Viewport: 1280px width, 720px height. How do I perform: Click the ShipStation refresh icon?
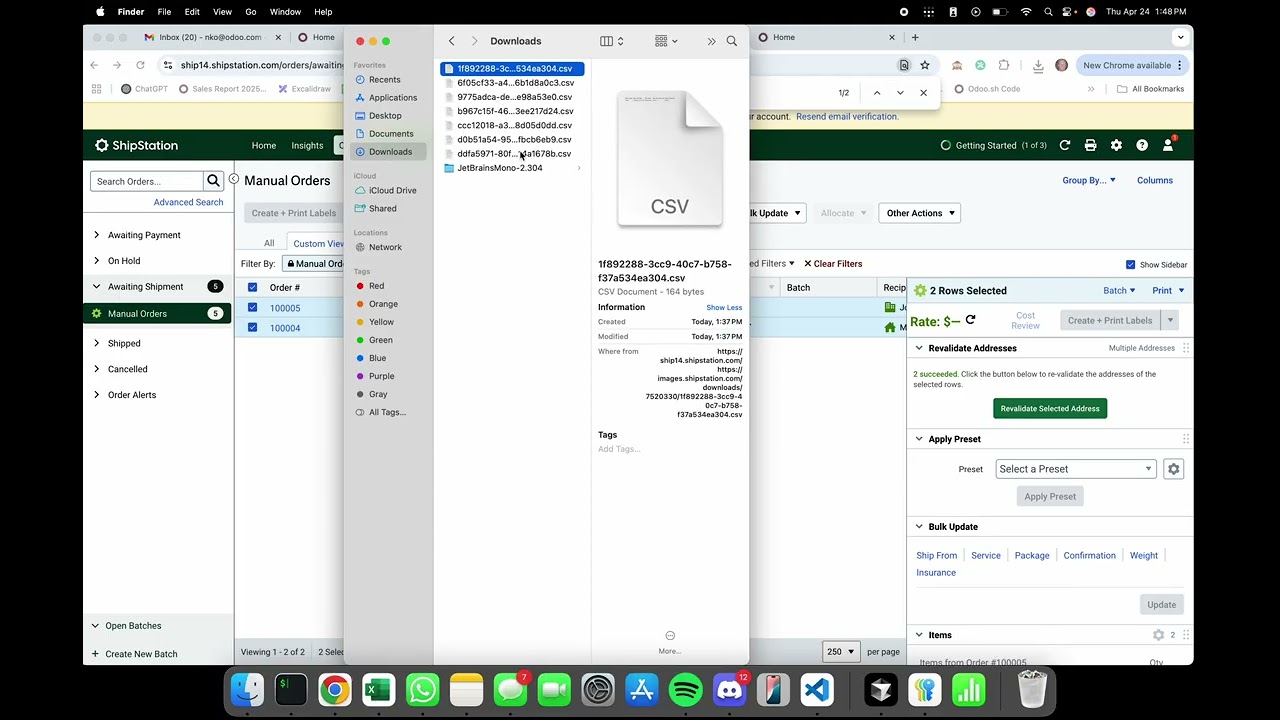1065,146
